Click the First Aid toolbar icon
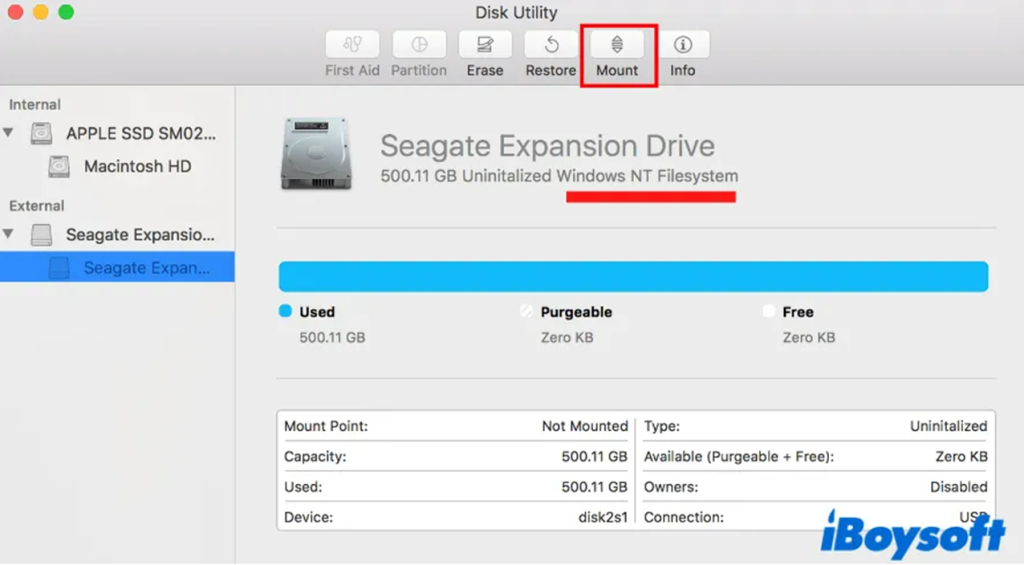The height and width of the screenshot is (565, 1024). click(x=352, y=45)
